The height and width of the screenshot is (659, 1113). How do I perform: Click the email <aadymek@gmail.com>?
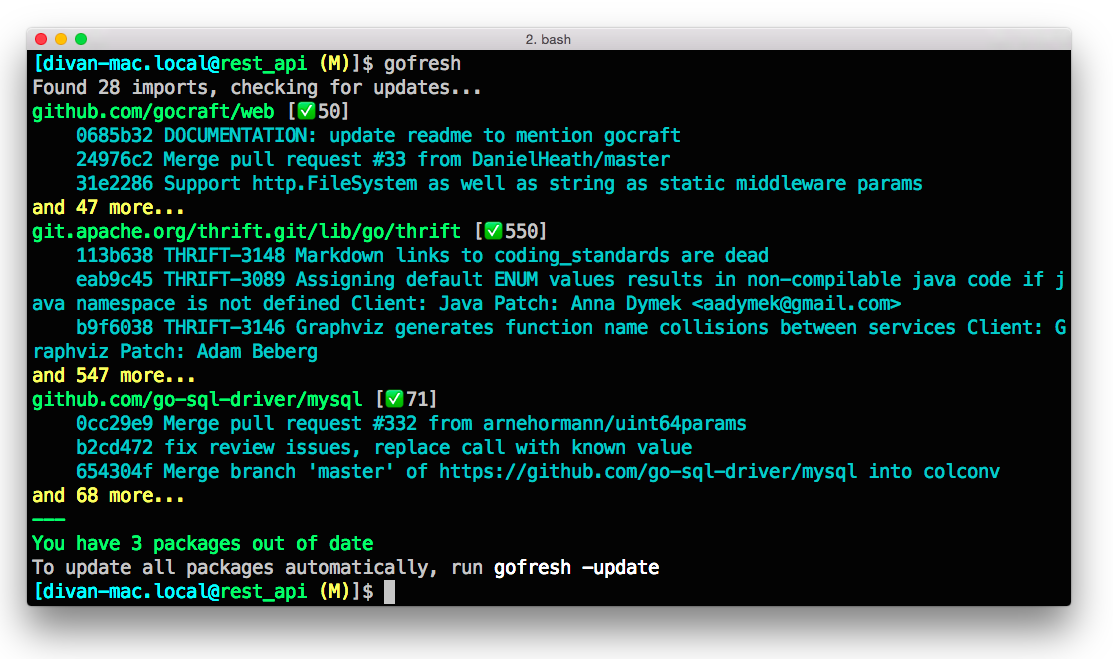(x=796, y=304)
